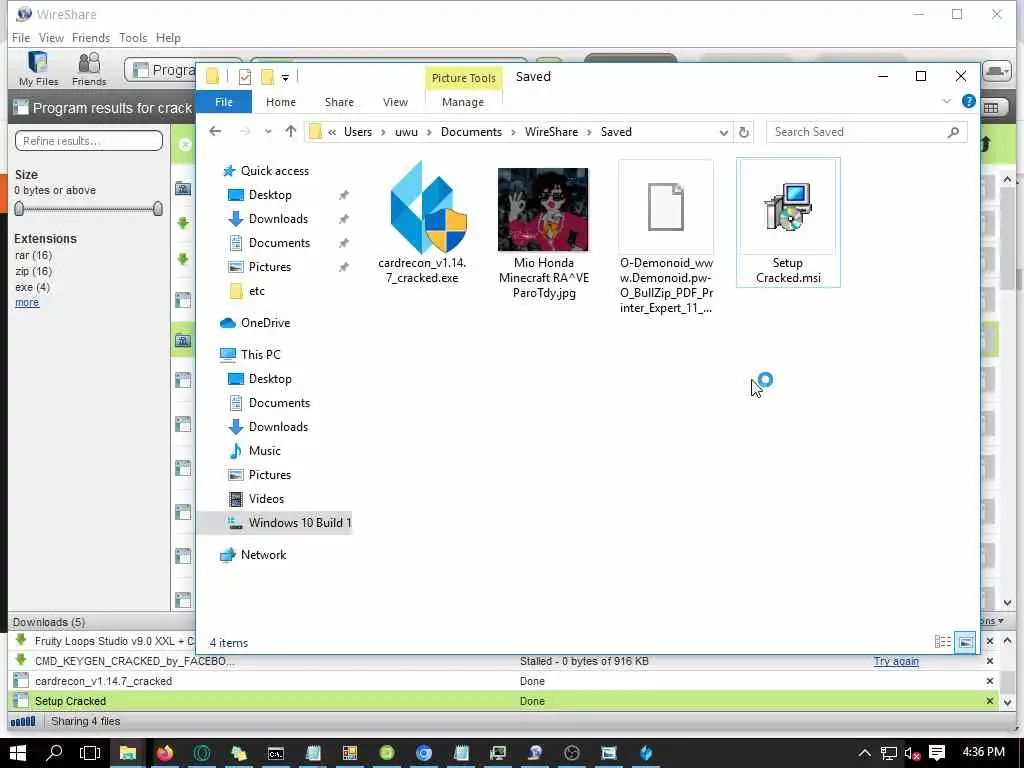This screenshot has width=1024, height=768.
Task: Expand address bar history dropdown
Action: click(x=724, y=132)
